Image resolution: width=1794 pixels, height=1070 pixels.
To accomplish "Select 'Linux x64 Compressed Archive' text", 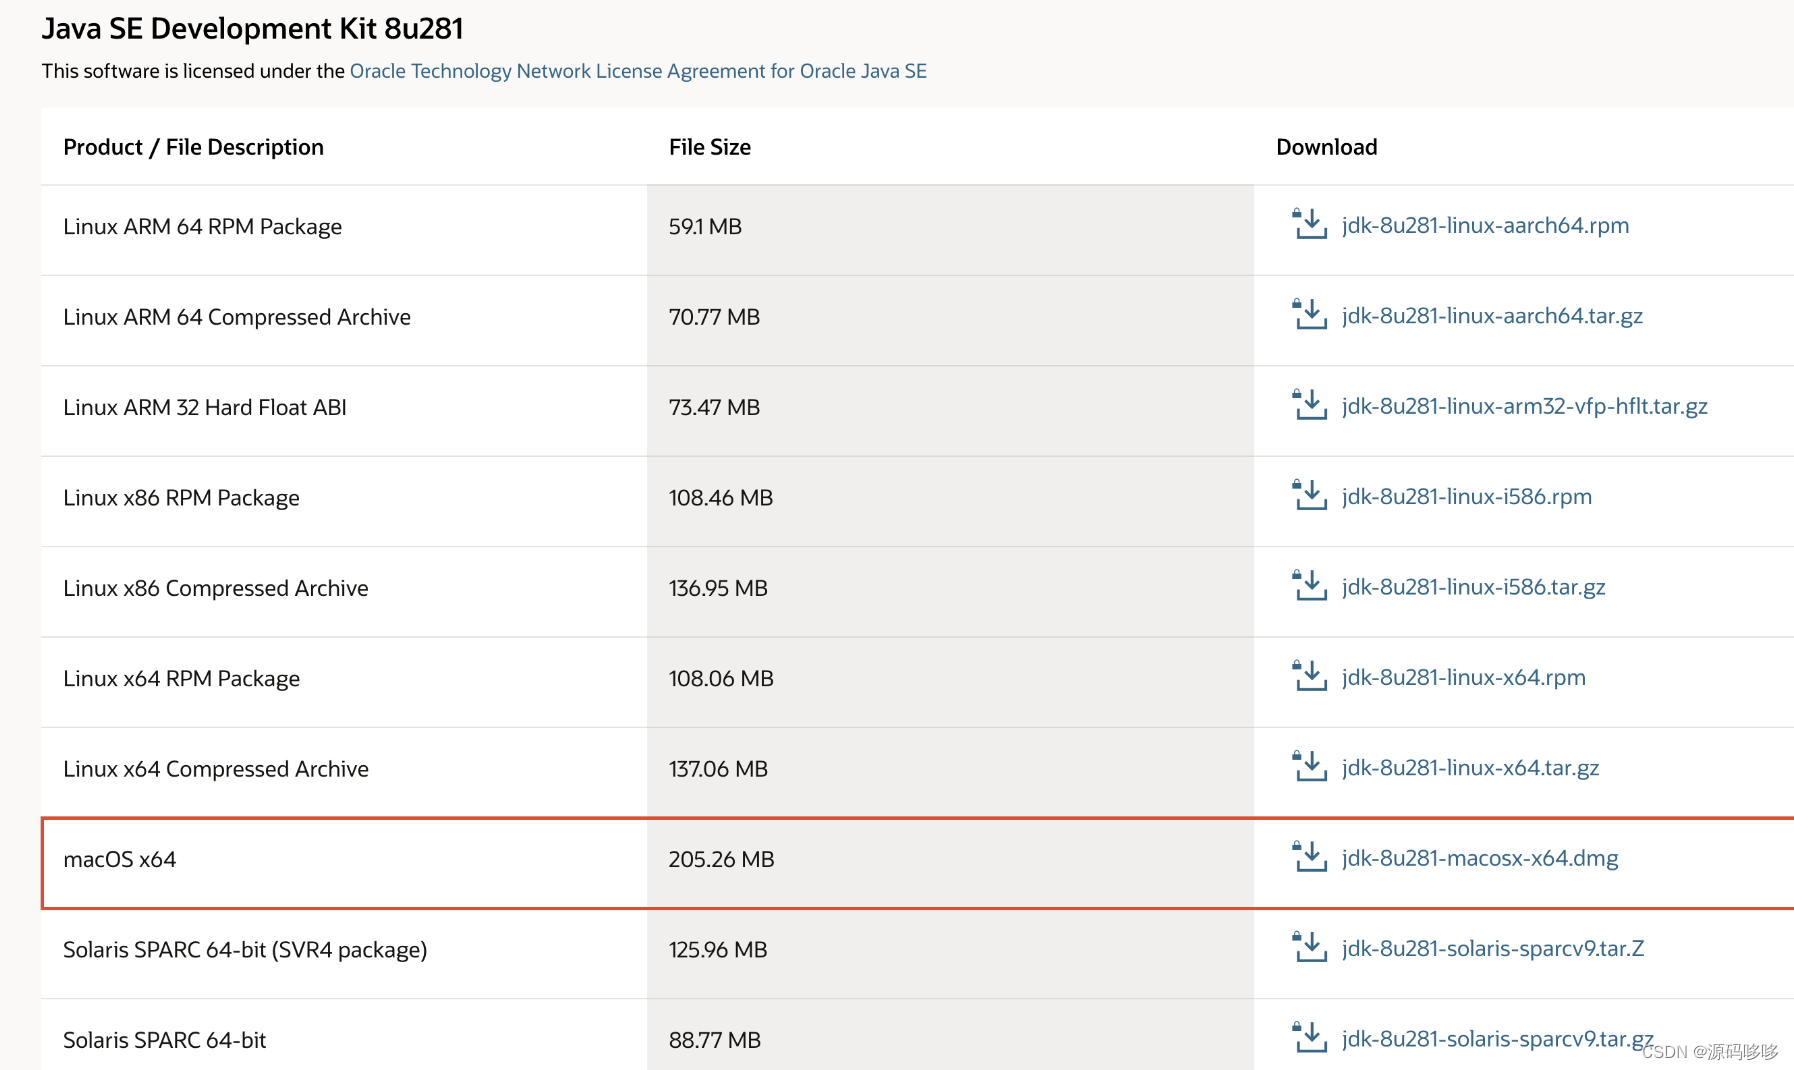I will (215, 769).
